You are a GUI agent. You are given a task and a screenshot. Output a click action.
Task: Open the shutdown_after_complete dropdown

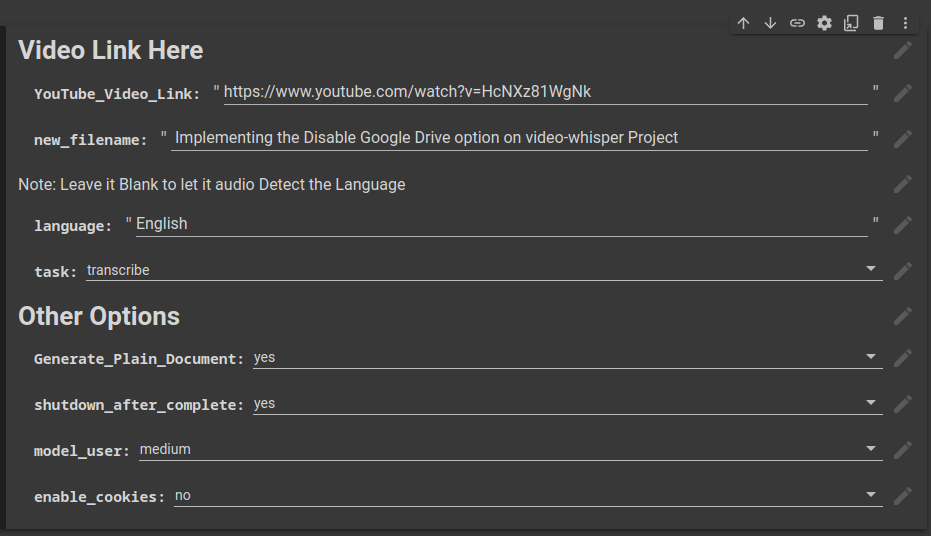[x=567, y=404]
